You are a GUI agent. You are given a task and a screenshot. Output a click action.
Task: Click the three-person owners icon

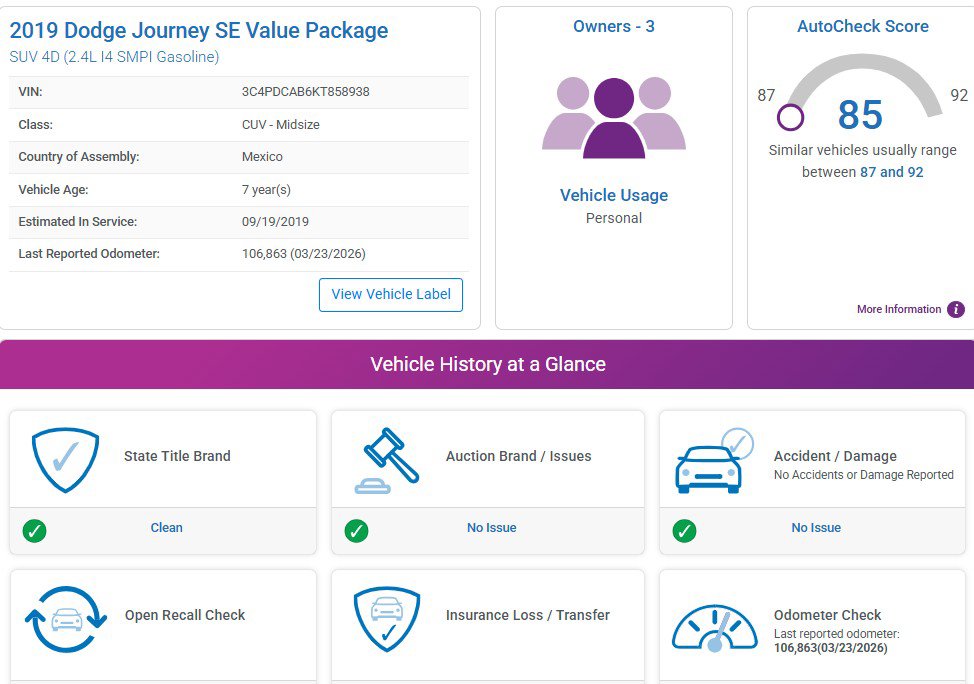click(x=614, y=117)
